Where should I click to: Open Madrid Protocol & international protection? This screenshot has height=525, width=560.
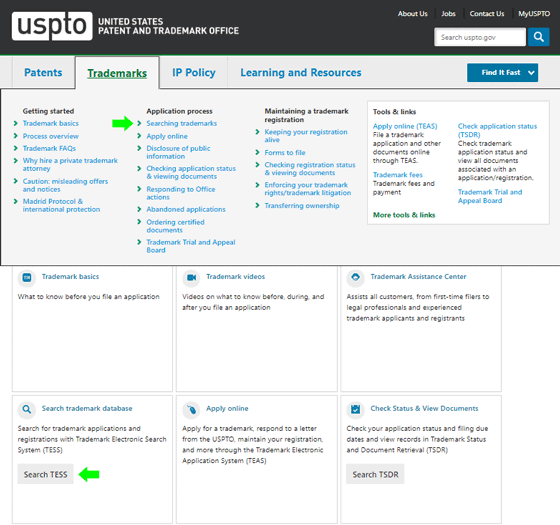coord(61,205)
